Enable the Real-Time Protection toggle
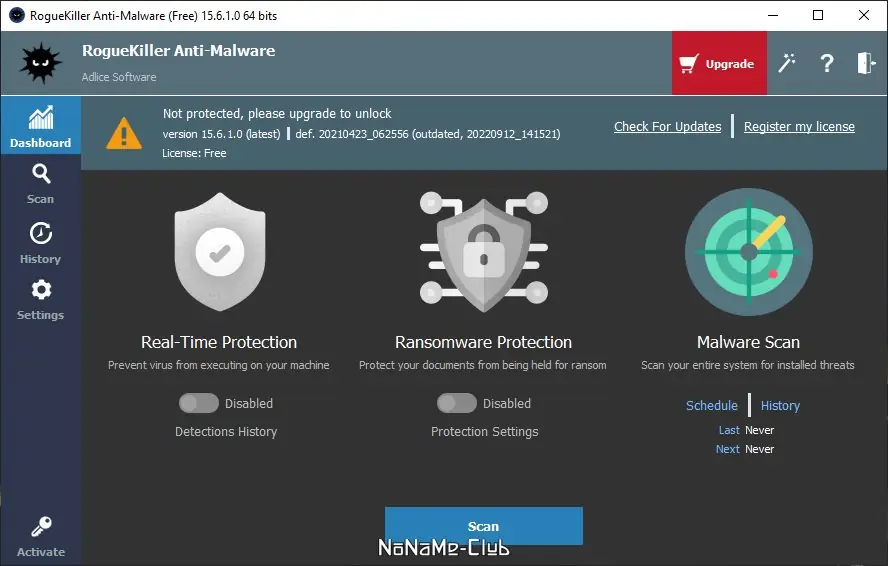Viewport: 888px width, 566px height. coord(198,403)
